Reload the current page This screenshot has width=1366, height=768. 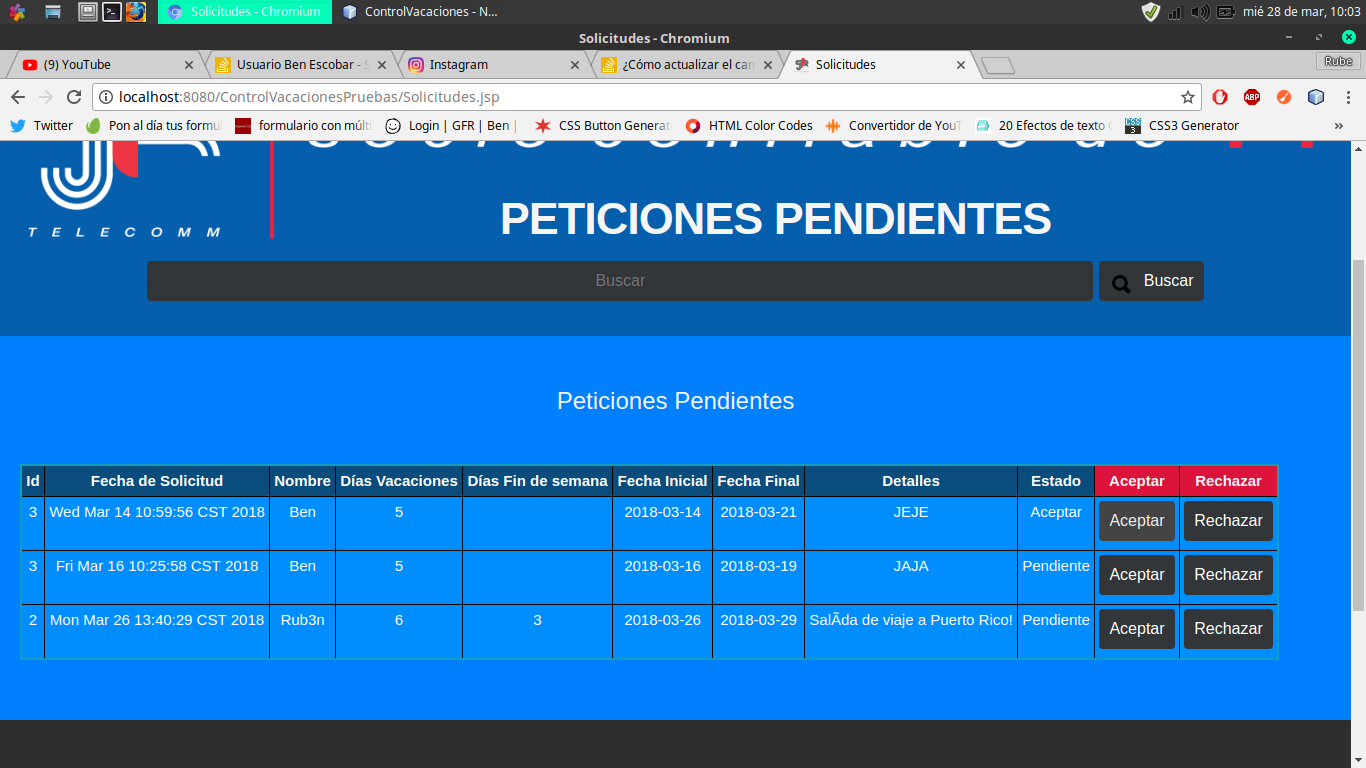click(73, 97)
